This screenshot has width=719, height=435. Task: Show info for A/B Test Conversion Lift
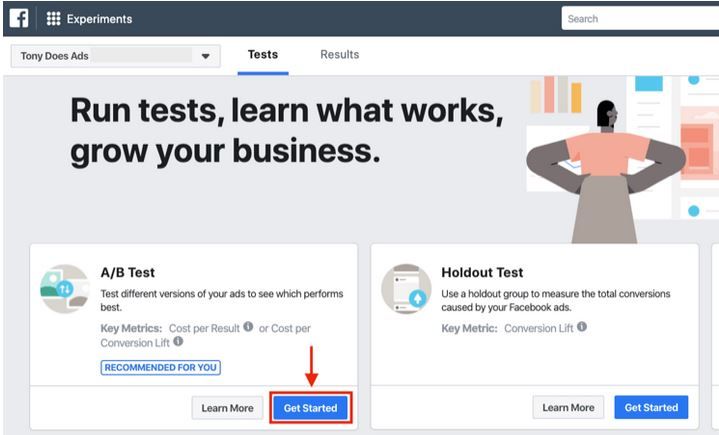pos(178,341)
